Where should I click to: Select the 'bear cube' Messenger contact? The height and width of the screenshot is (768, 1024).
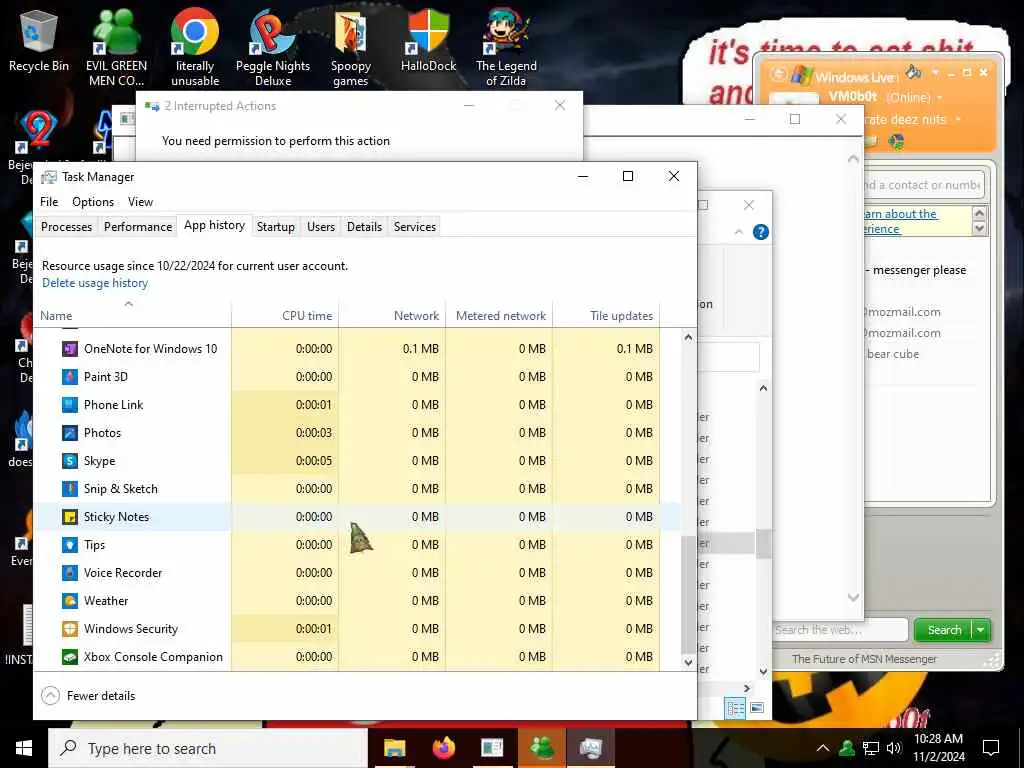click(893, 354)
